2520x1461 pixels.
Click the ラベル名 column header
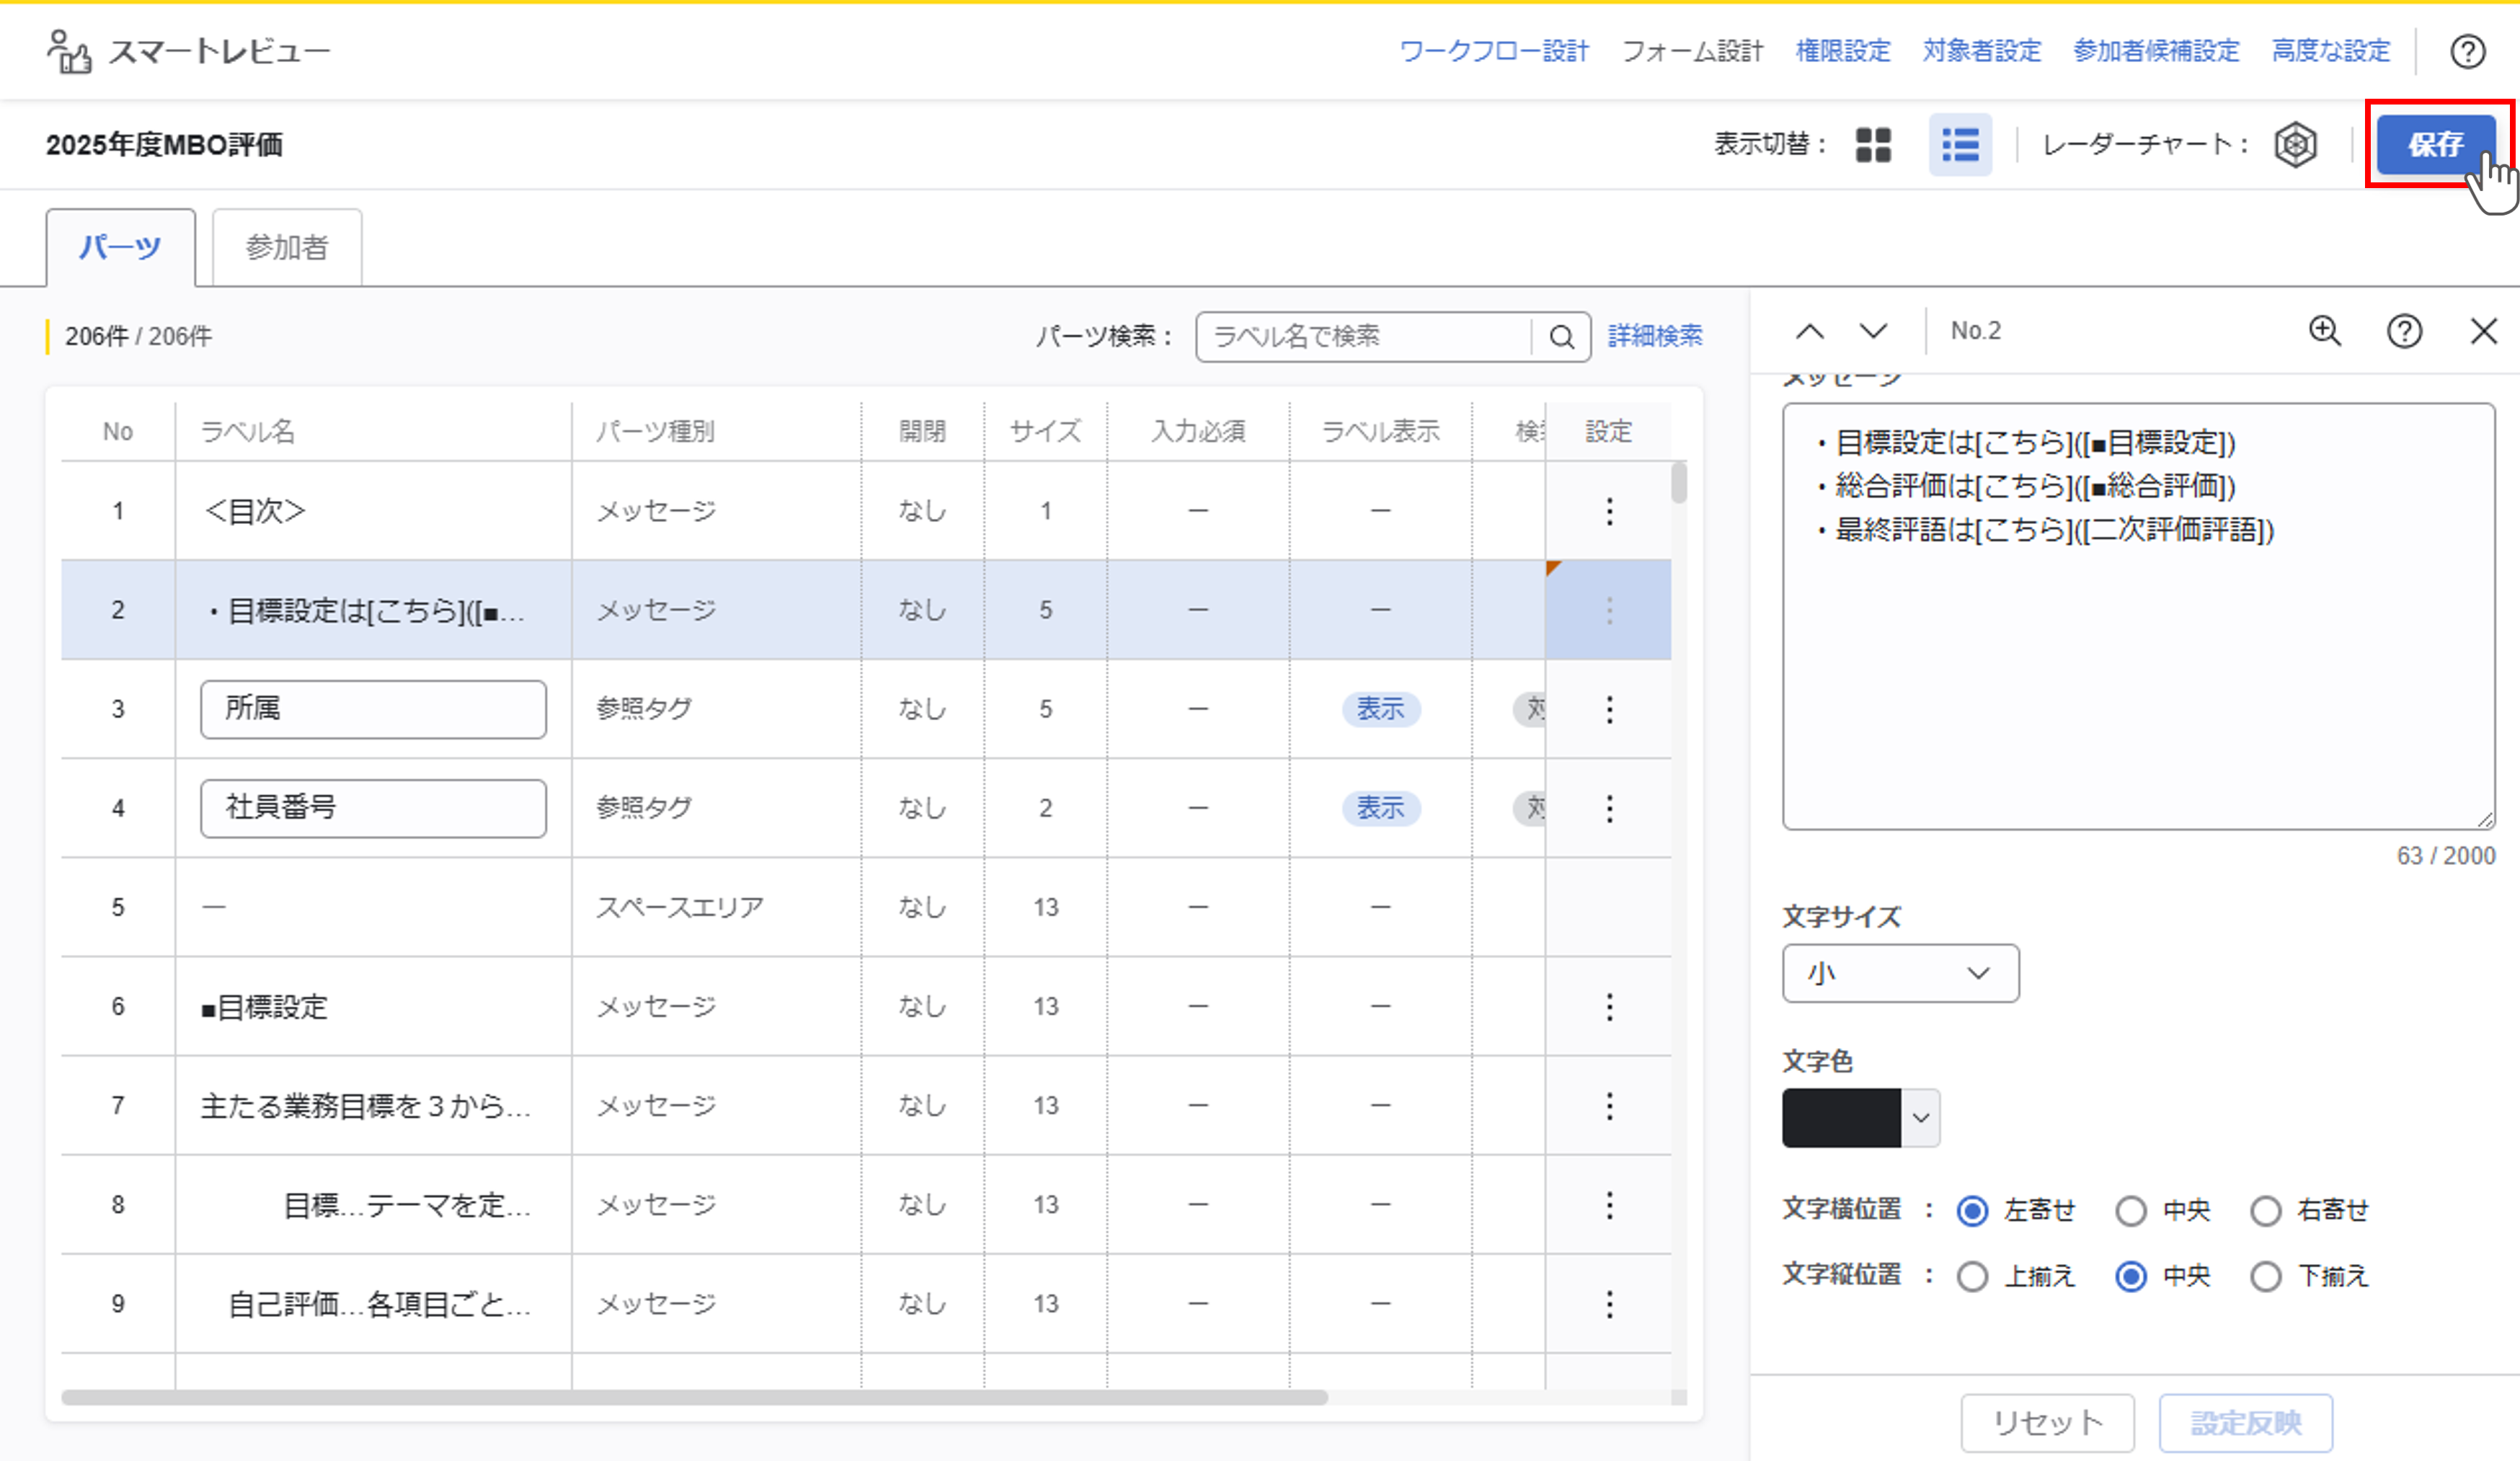pyautogui.click(x=247, y=431)
